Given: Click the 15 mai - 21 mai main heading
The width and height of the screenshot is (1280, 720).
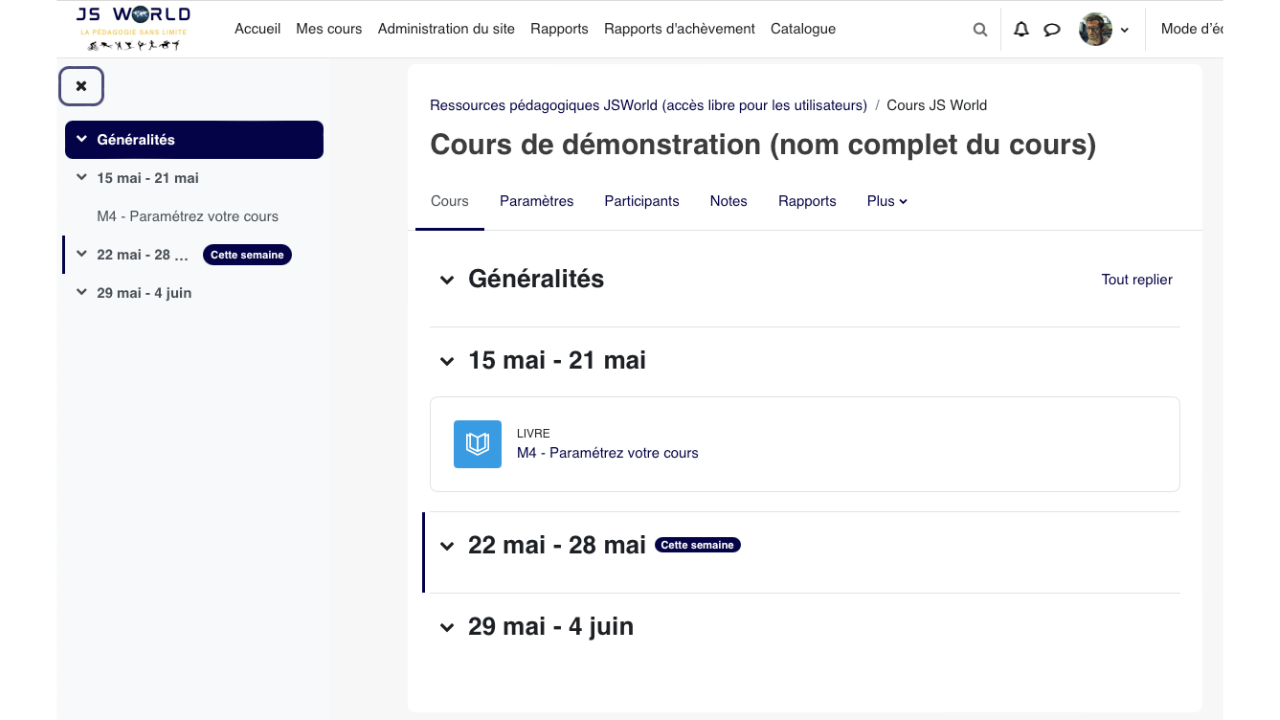Looking at the screenshot, I should click(557, 360).
